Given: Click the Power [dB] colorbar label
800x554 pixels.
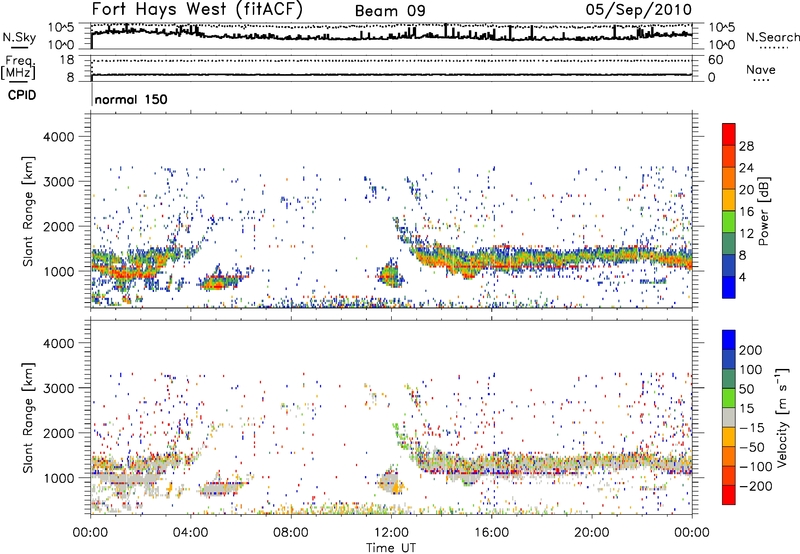Looking at the screenshot, I should click(764, 211).
